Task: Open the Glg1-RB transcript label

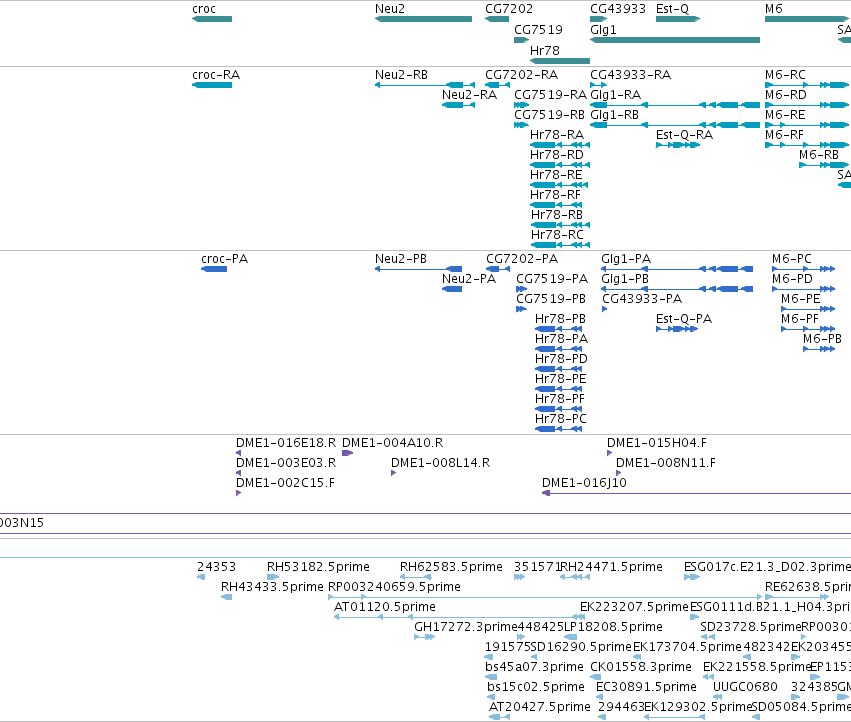Action: point(614,115)
